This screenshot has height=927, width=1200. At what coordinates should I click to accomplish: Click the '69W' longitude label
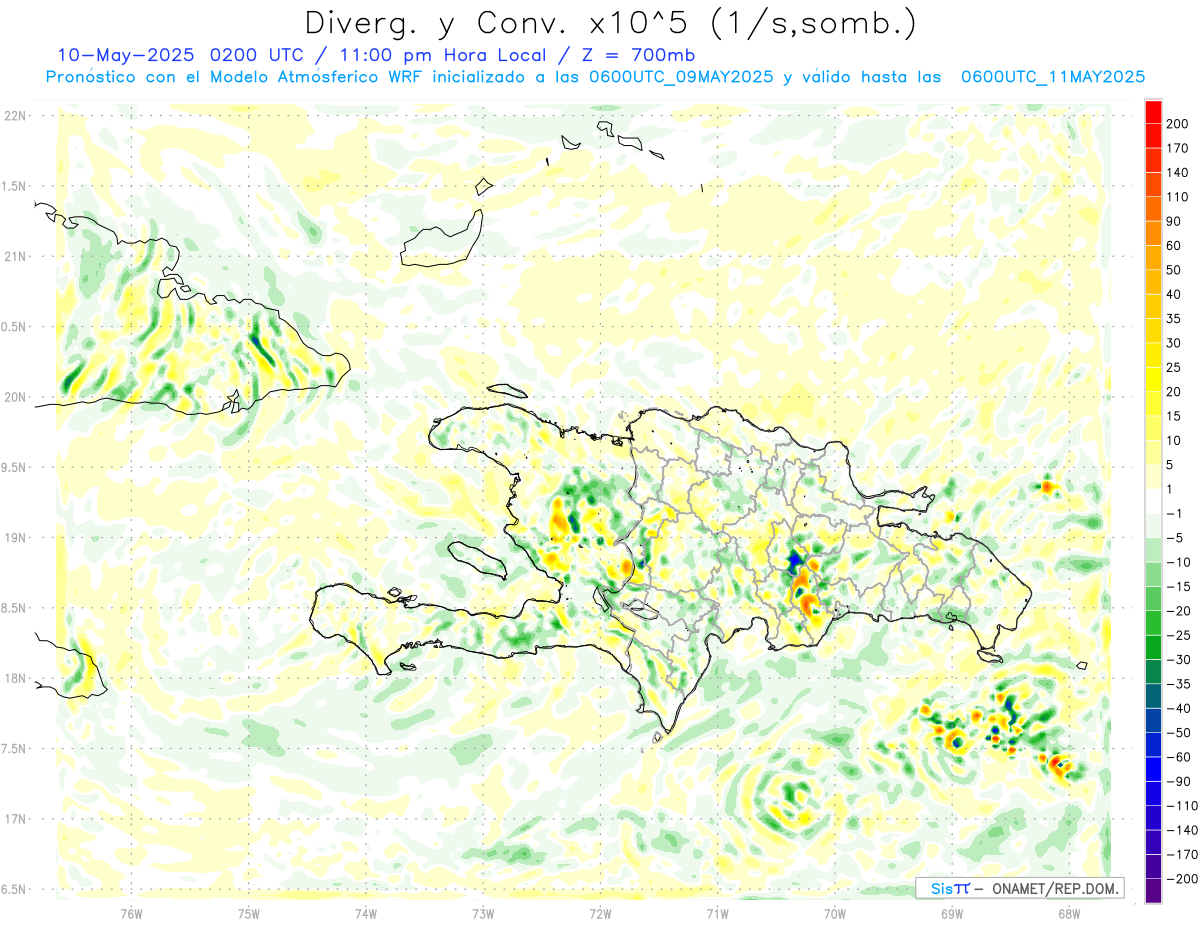point(952,912)
